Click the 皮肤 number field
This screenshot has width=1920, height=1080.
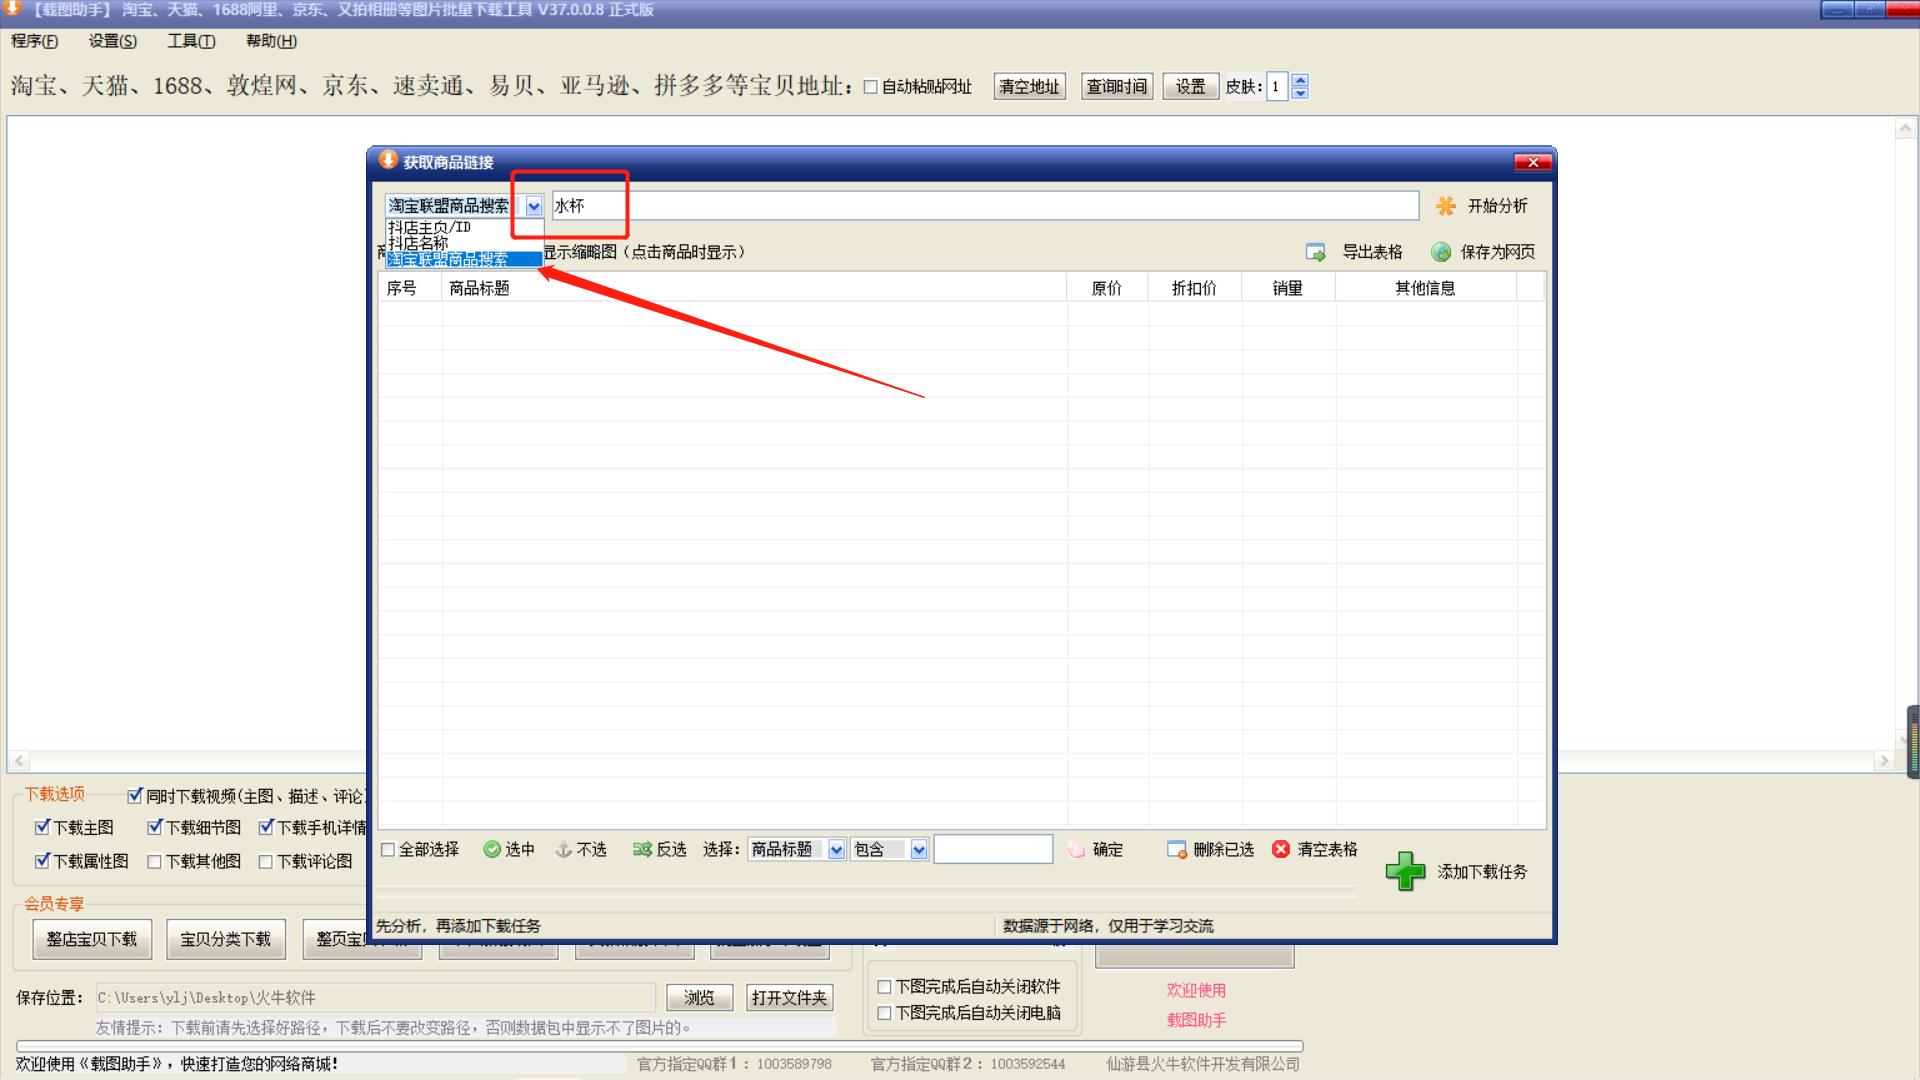[1277, 87]
